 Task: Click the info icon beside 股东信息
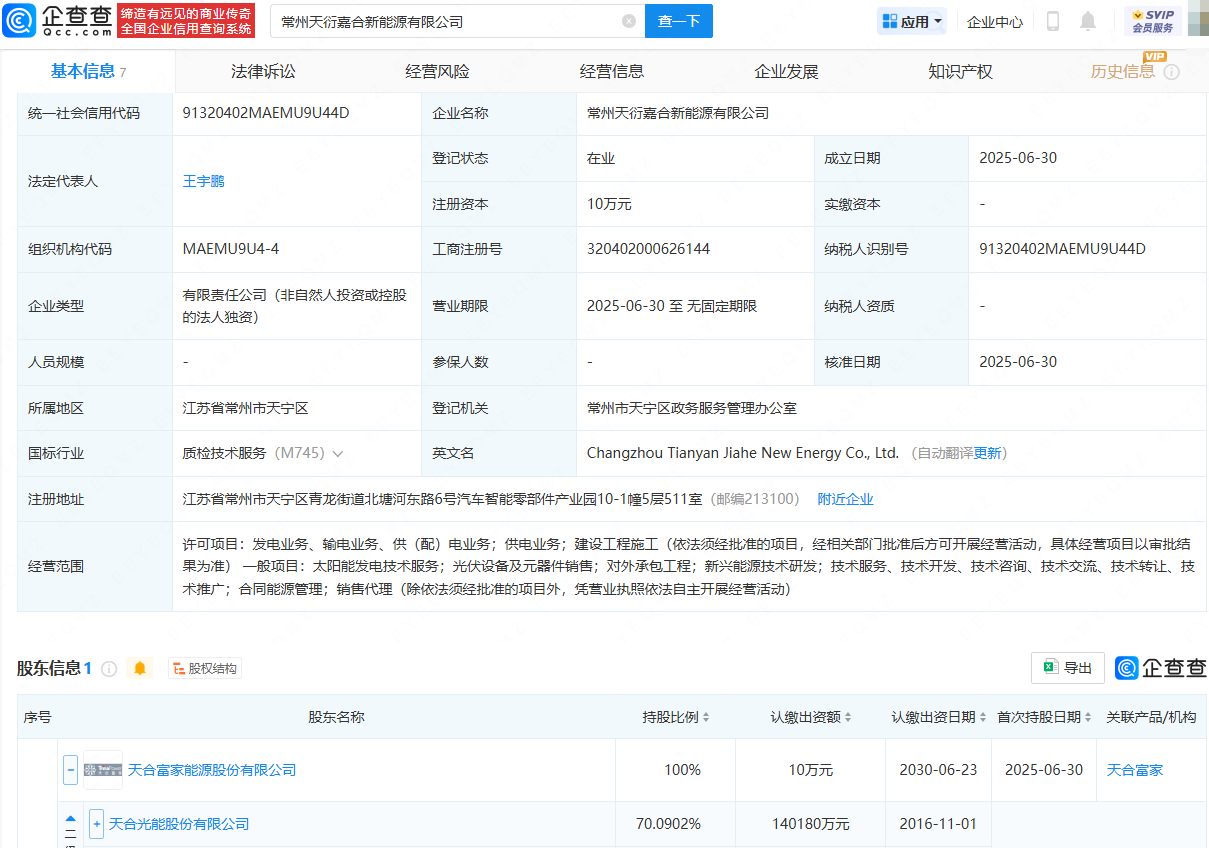[109, 668]
